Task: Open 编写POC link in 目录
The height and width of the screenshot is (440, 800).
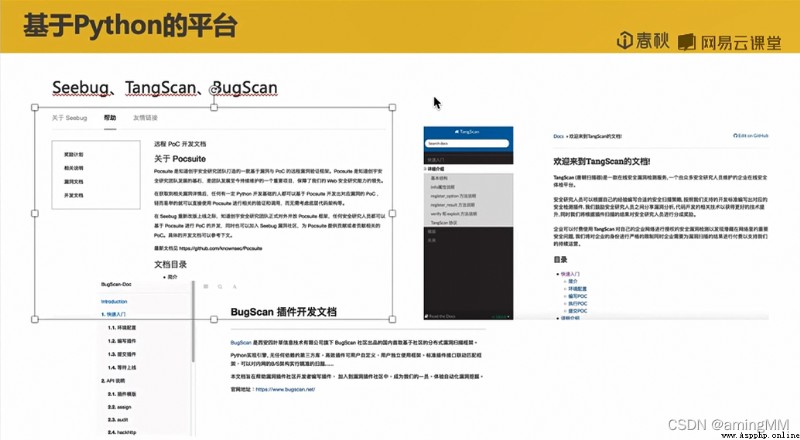Action: click(578, 296)
